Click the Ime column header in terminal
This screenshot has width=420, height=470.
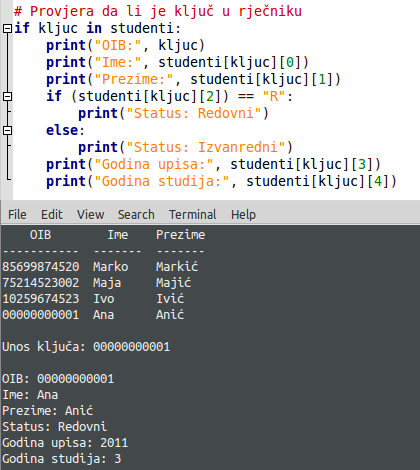[118, 235]
